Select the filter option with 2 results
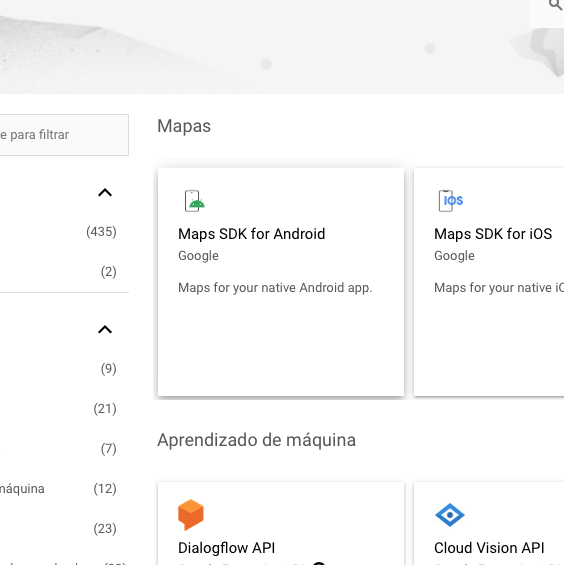This screenshot has width=564, height=565. pos(61,272)
